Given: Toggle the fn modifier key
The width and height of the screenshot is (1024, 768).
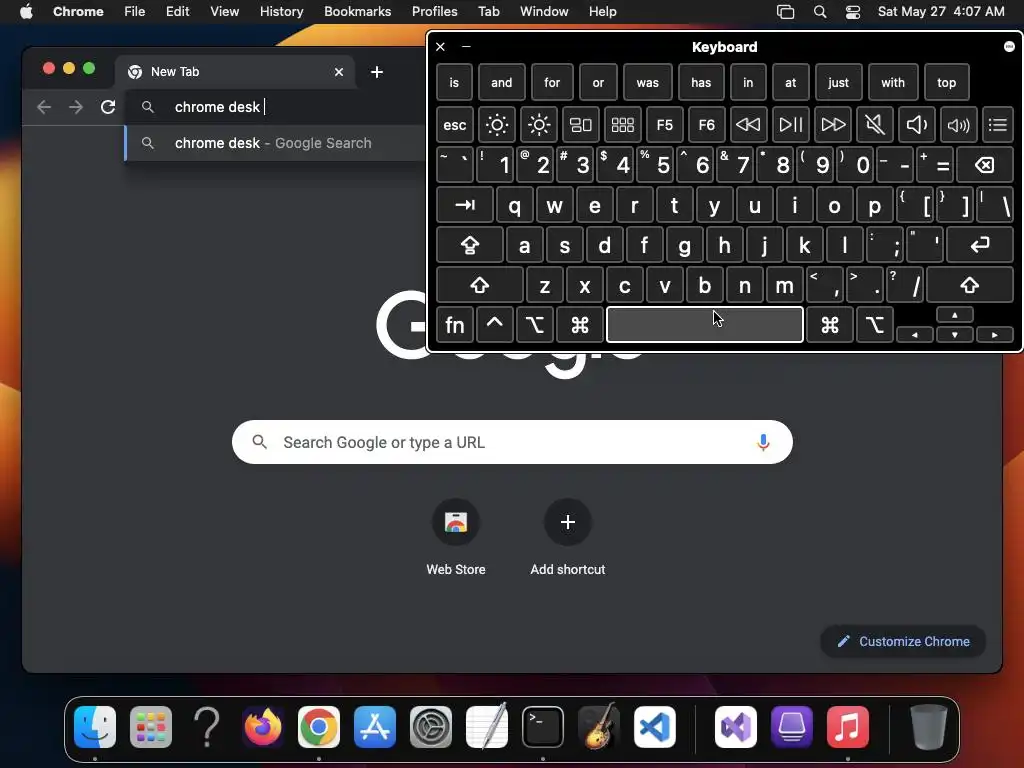Looking at the screenshot, I should (x=455, y=325).
